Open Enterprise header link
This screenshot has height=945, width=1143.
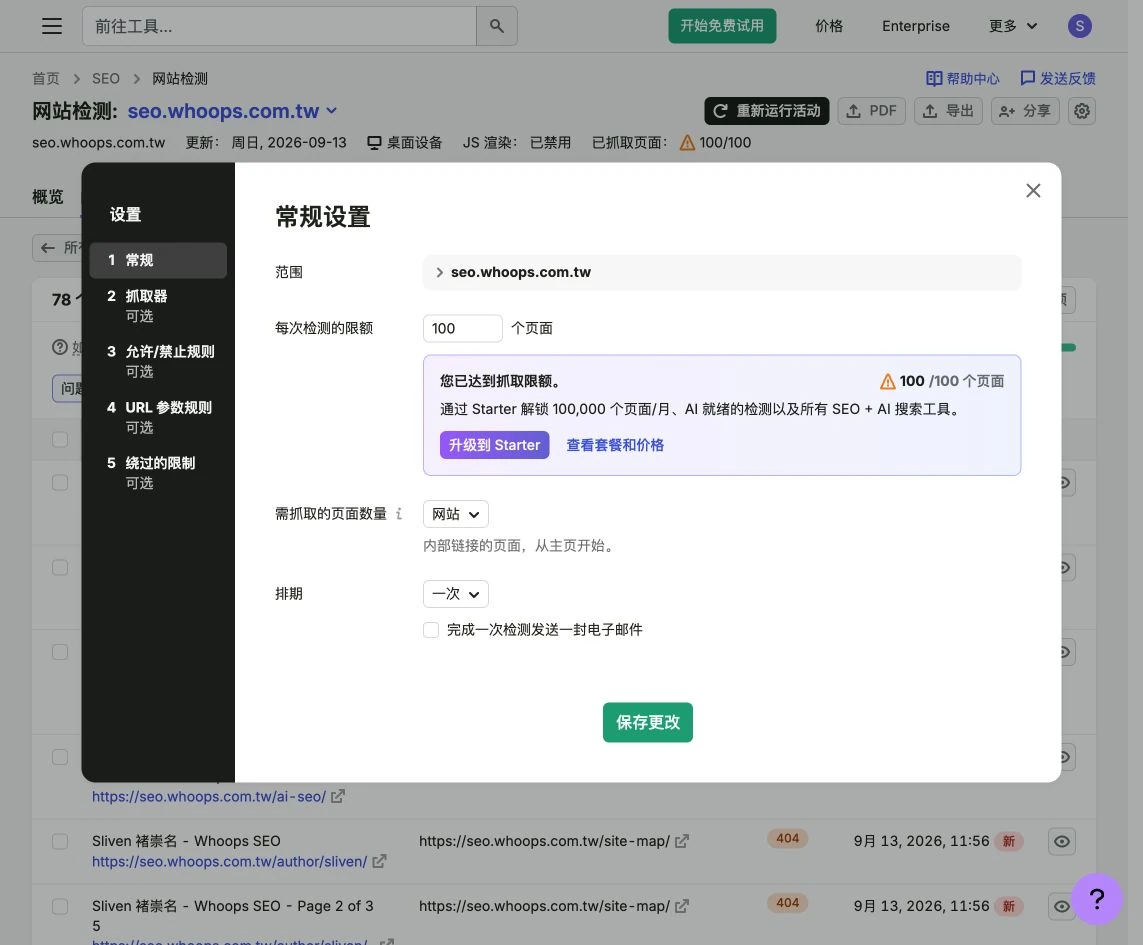[916, 26]
